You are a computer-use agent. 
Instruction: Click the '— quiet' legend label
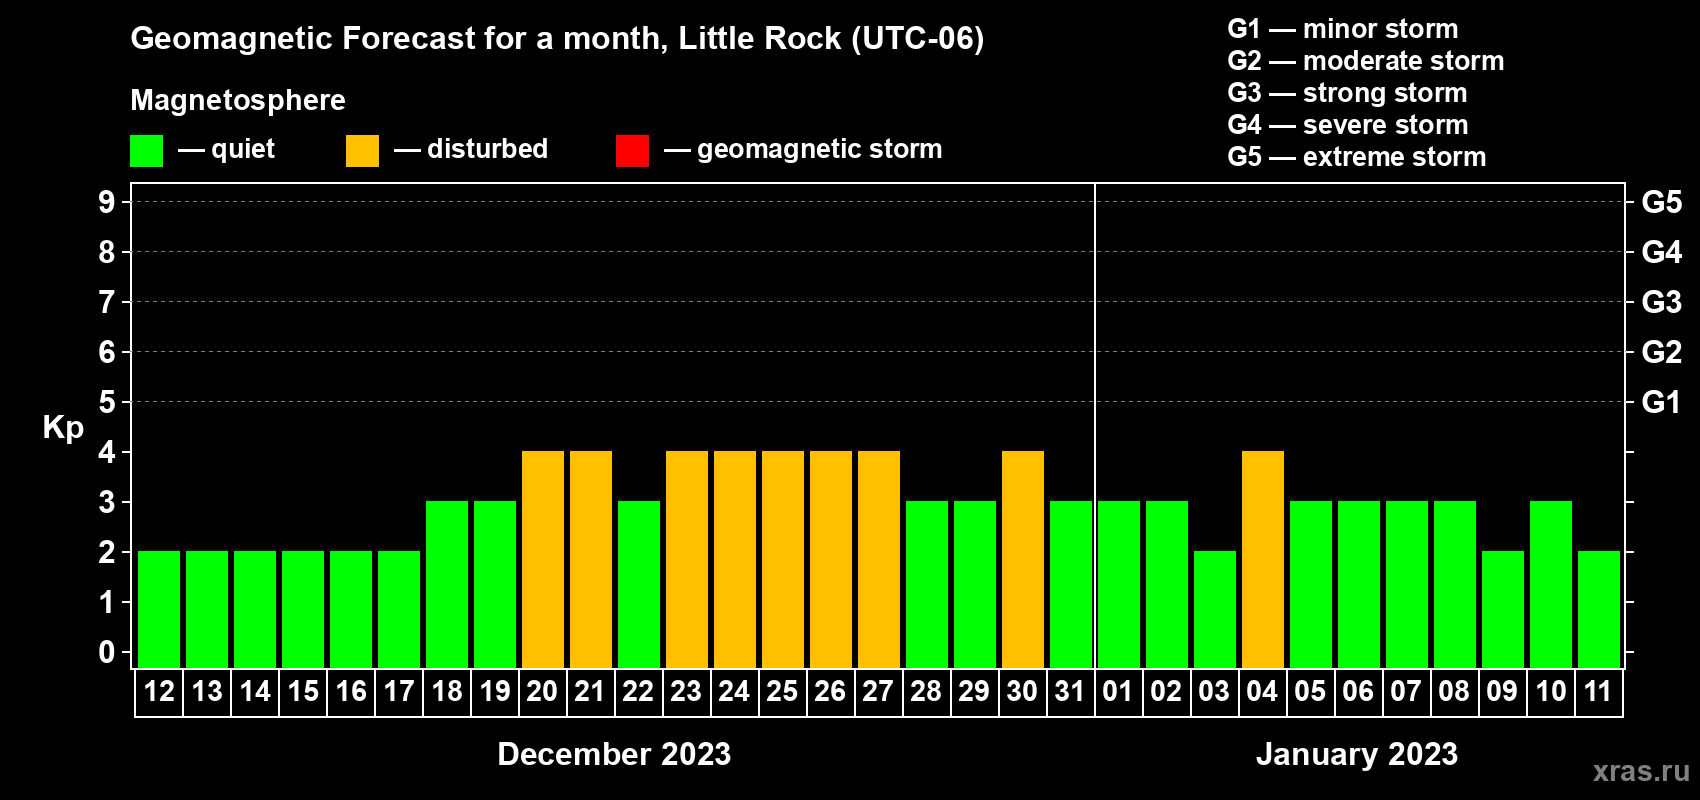(226, 150)
